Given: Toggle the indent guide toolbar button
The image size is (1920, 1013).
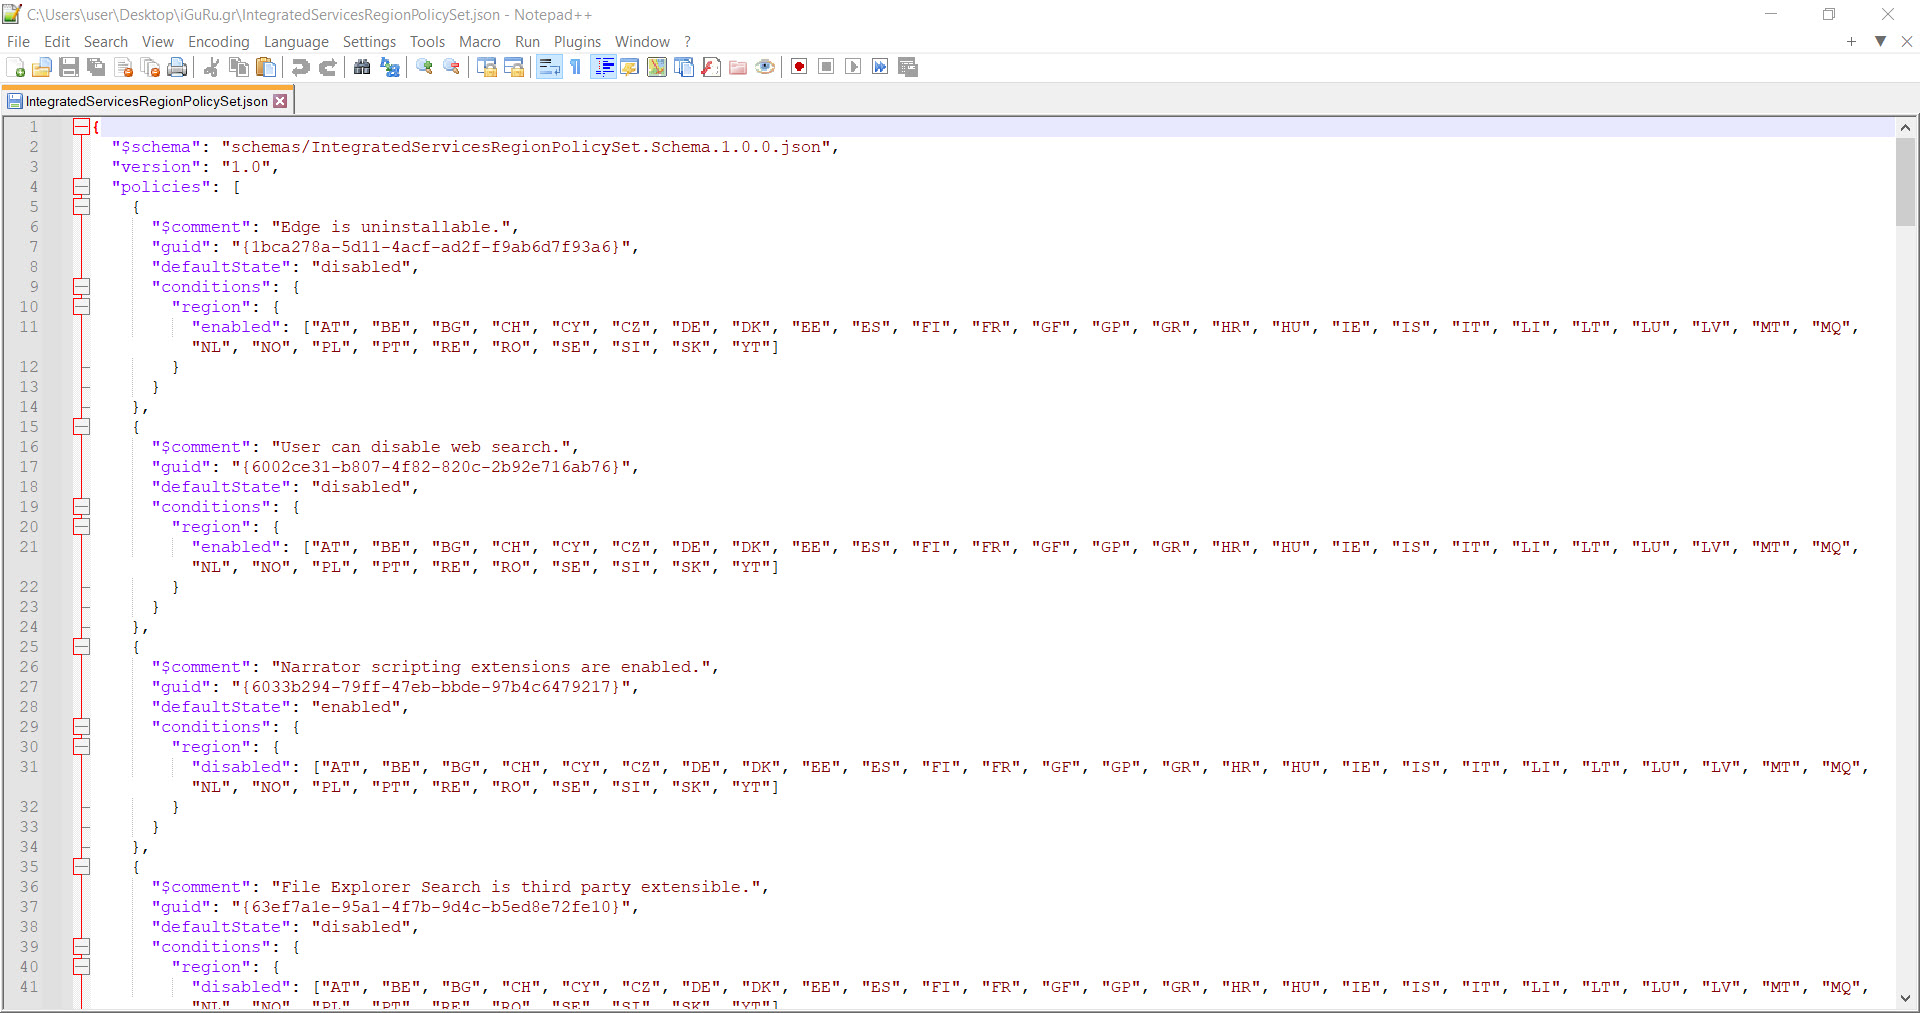Looking at the screenshot, I should point(604,67).
